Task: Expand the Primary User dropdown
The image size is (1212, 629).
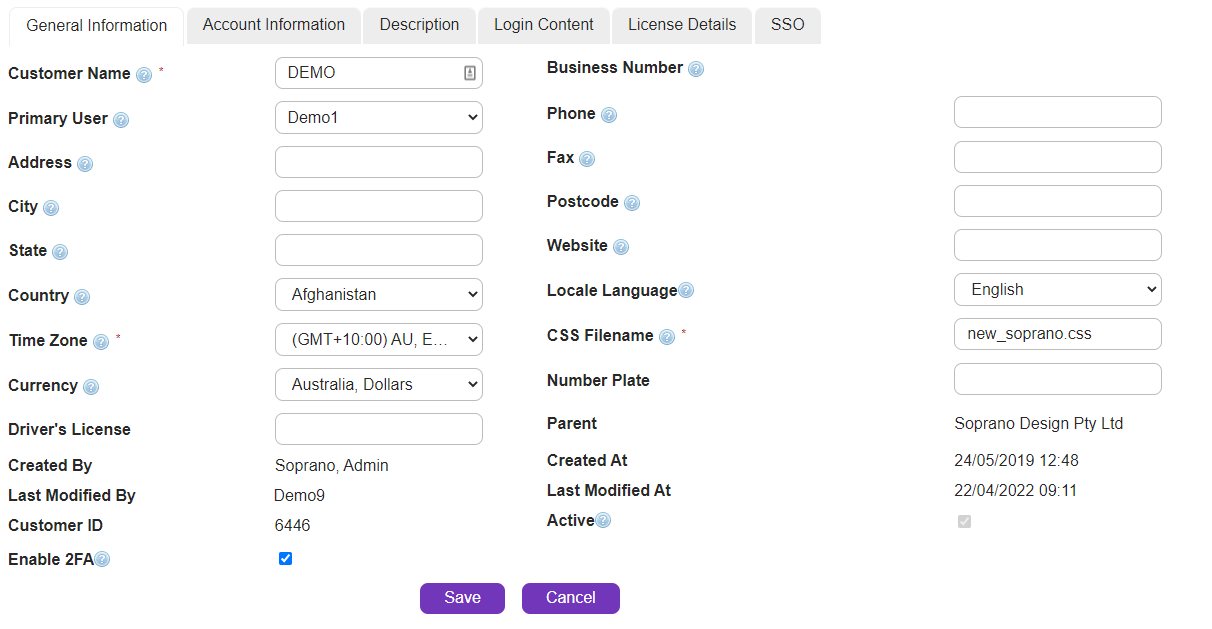Action: tap(378, 118)
